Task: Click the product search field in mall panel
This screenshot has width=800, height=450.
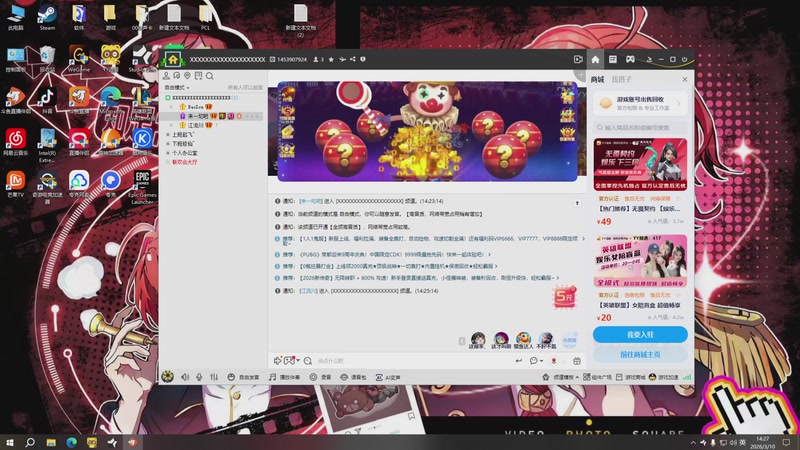Action: coord(640,128)
